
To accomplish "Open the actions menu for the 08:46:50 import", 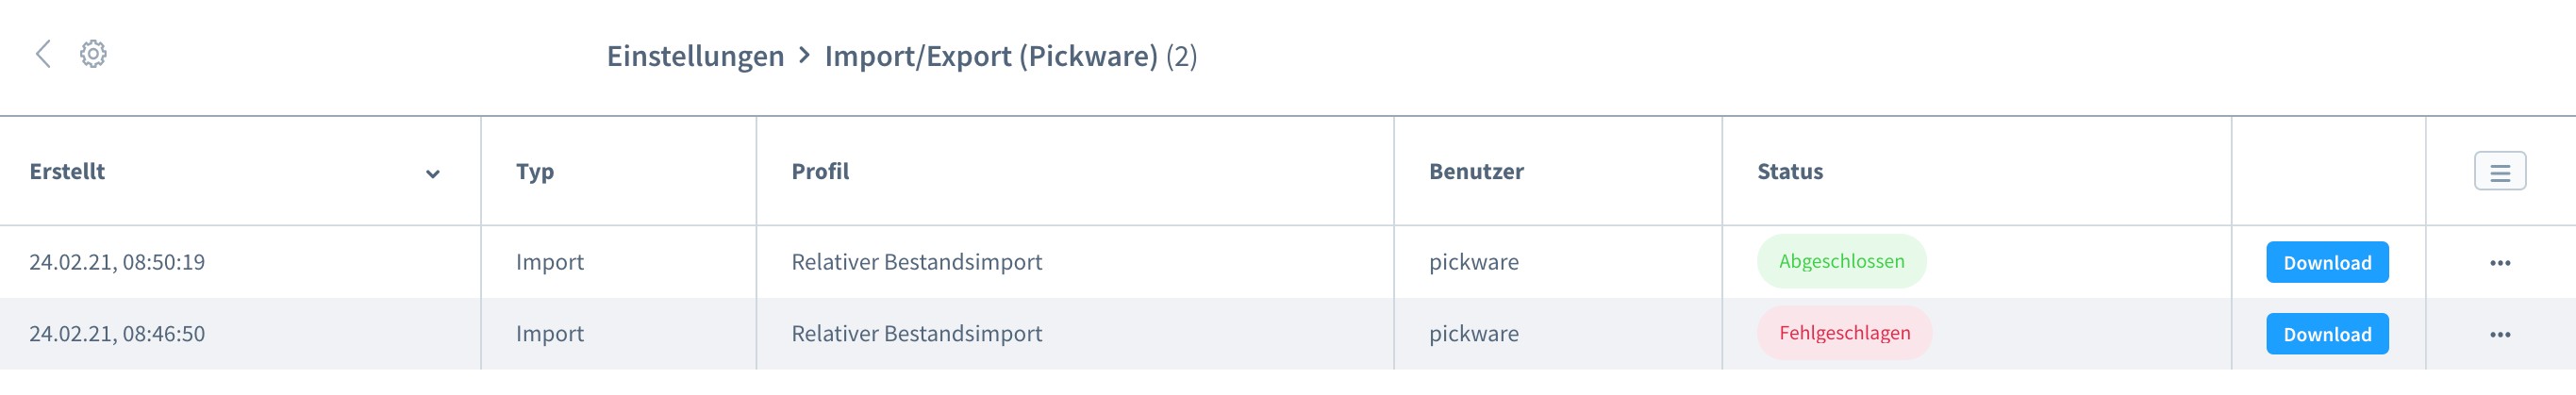I will (2499, 335).
